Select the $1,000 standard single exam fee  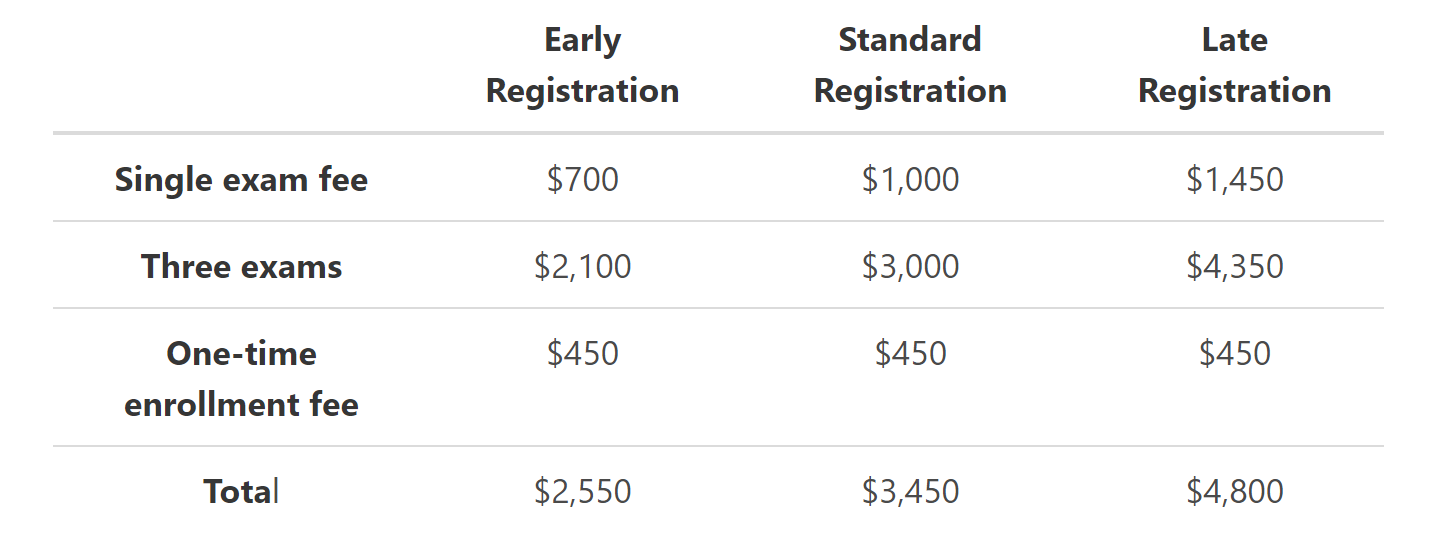910,180
